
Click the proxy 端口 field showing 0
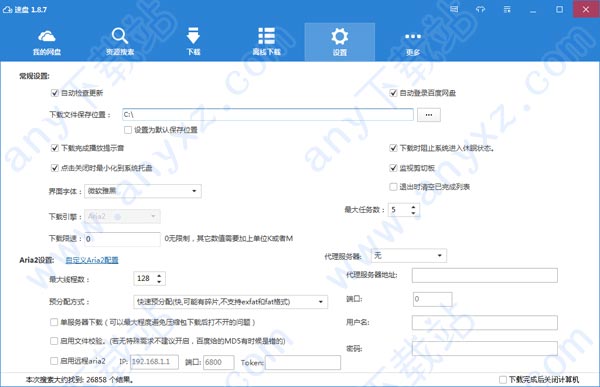(x=432, y=299)
